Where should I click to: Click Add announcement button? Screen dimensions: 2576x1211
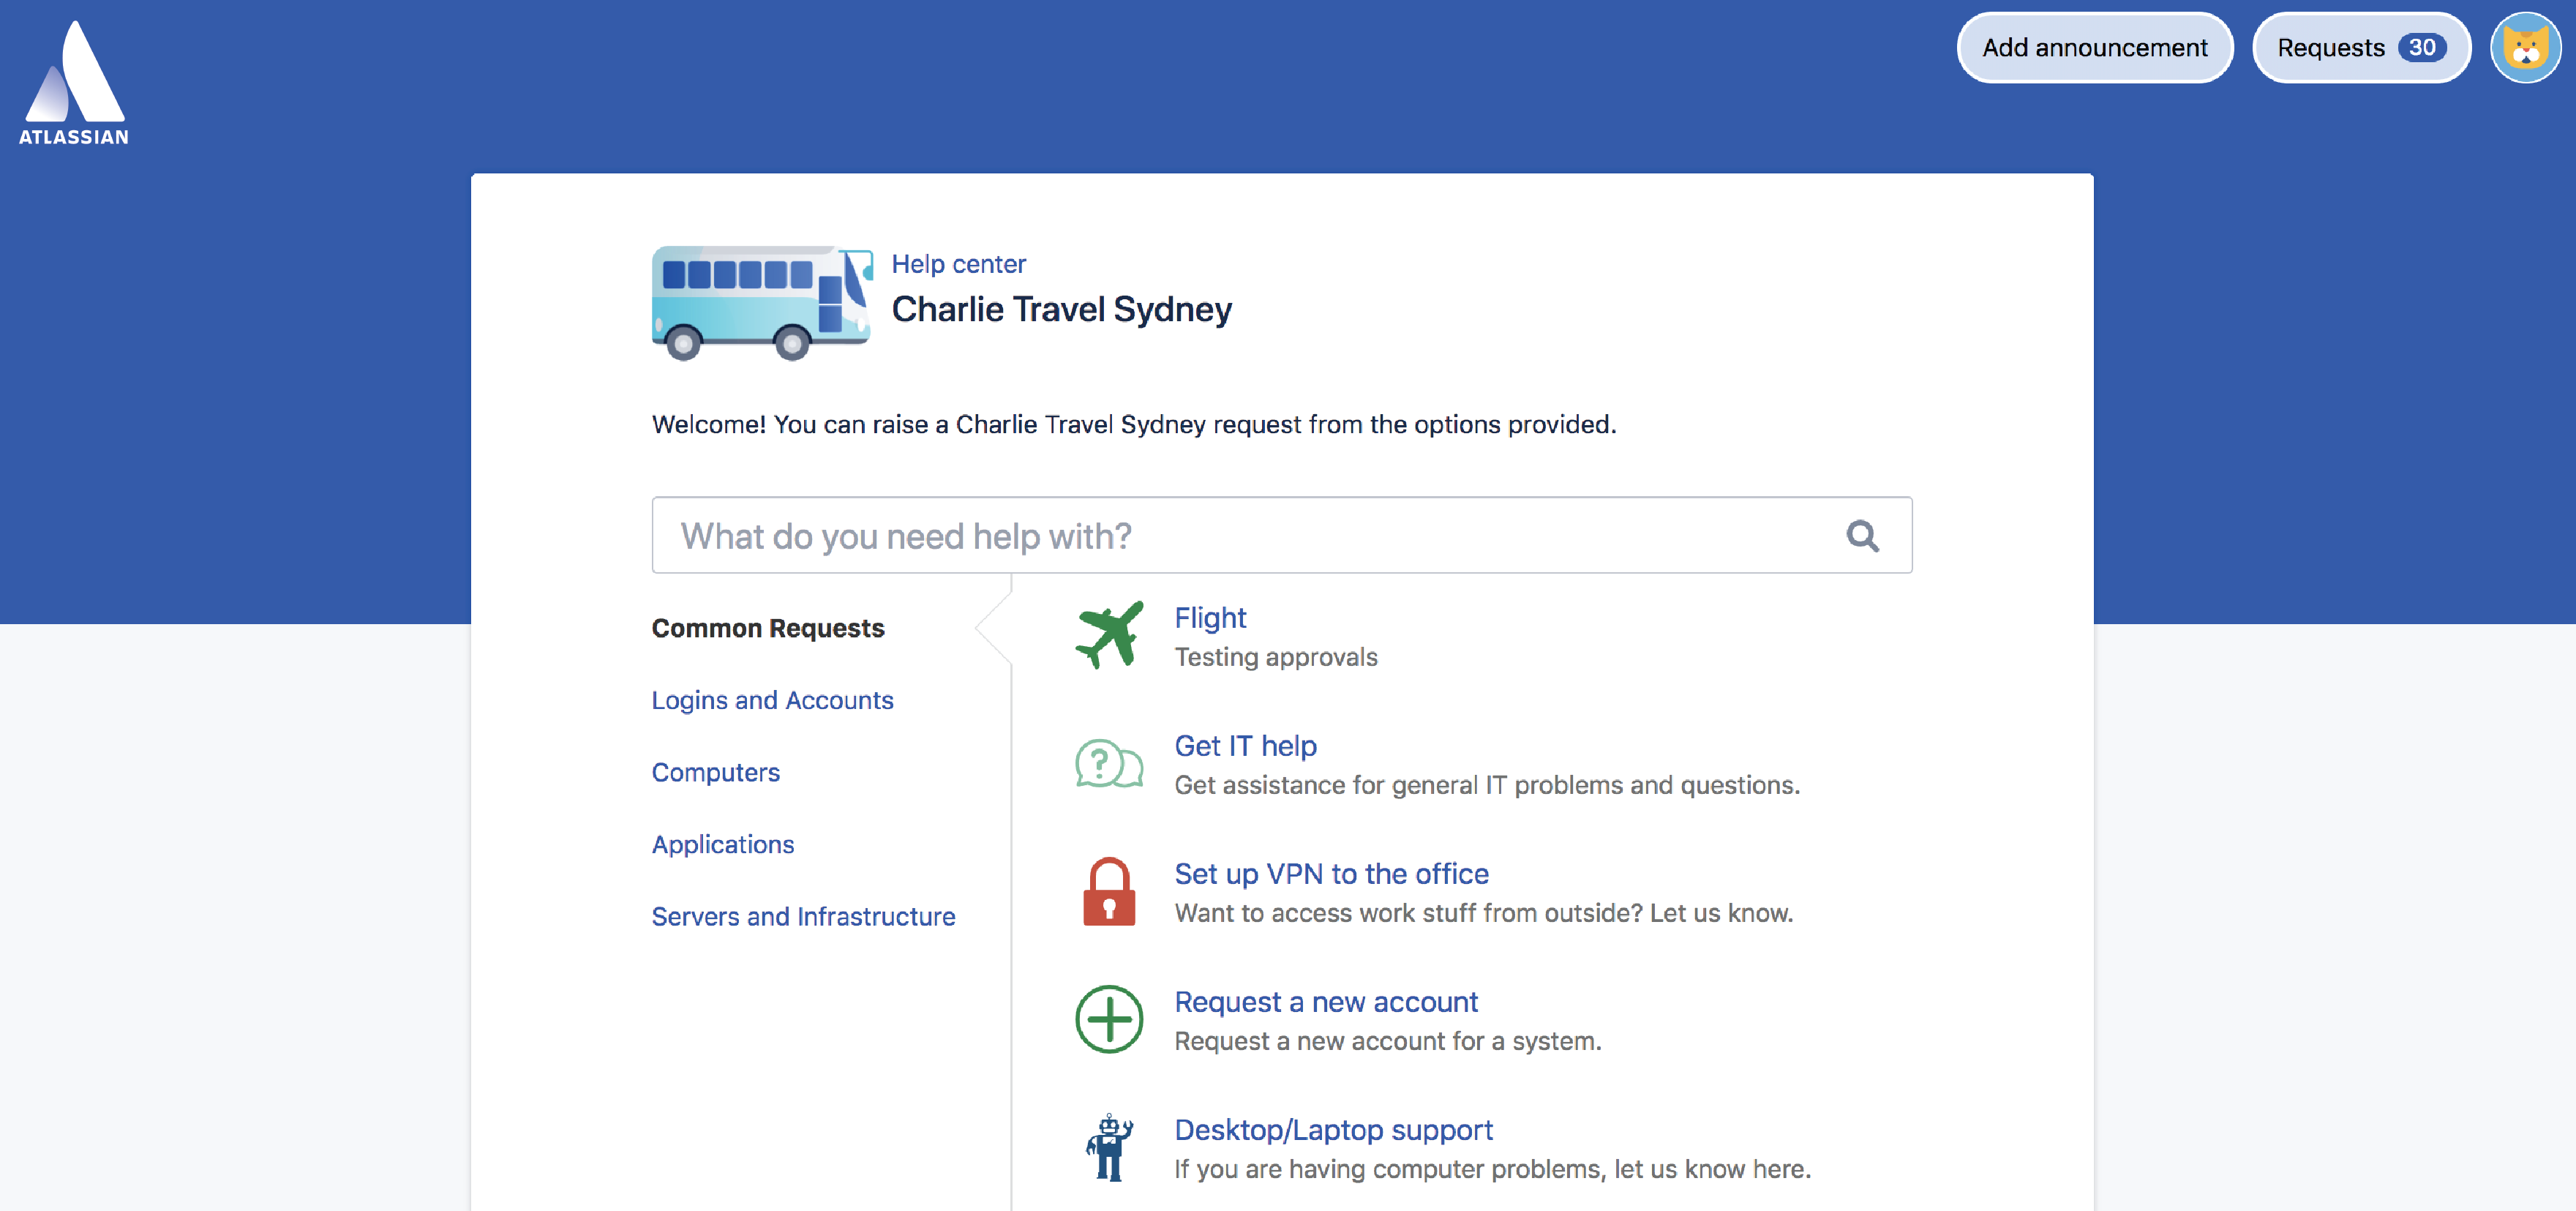click(x=2095, y=46)
